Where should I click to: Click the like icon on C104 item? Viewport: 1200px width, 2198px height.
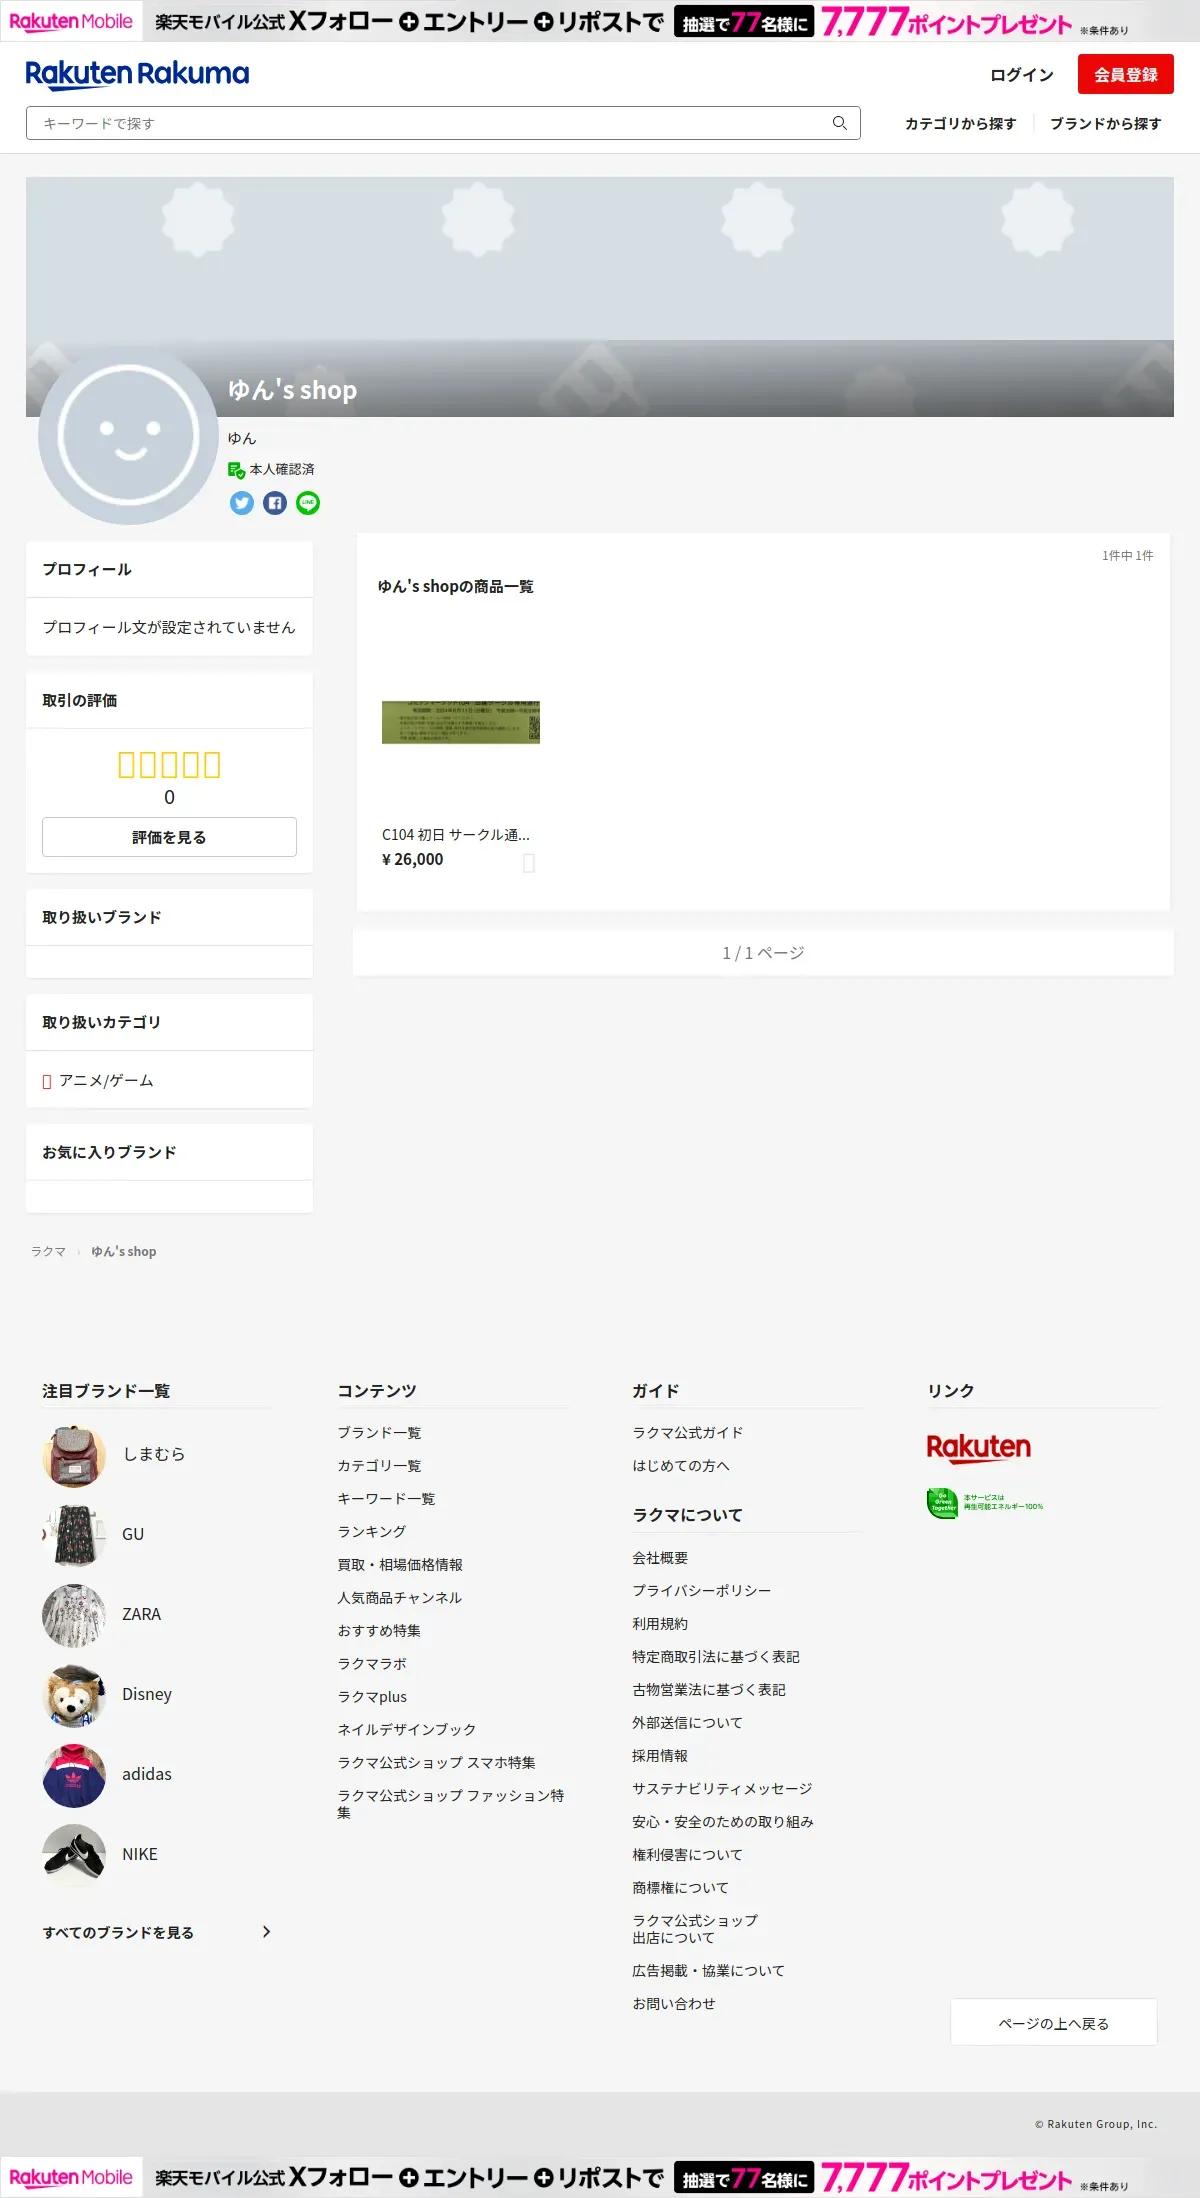pos(529,862)
